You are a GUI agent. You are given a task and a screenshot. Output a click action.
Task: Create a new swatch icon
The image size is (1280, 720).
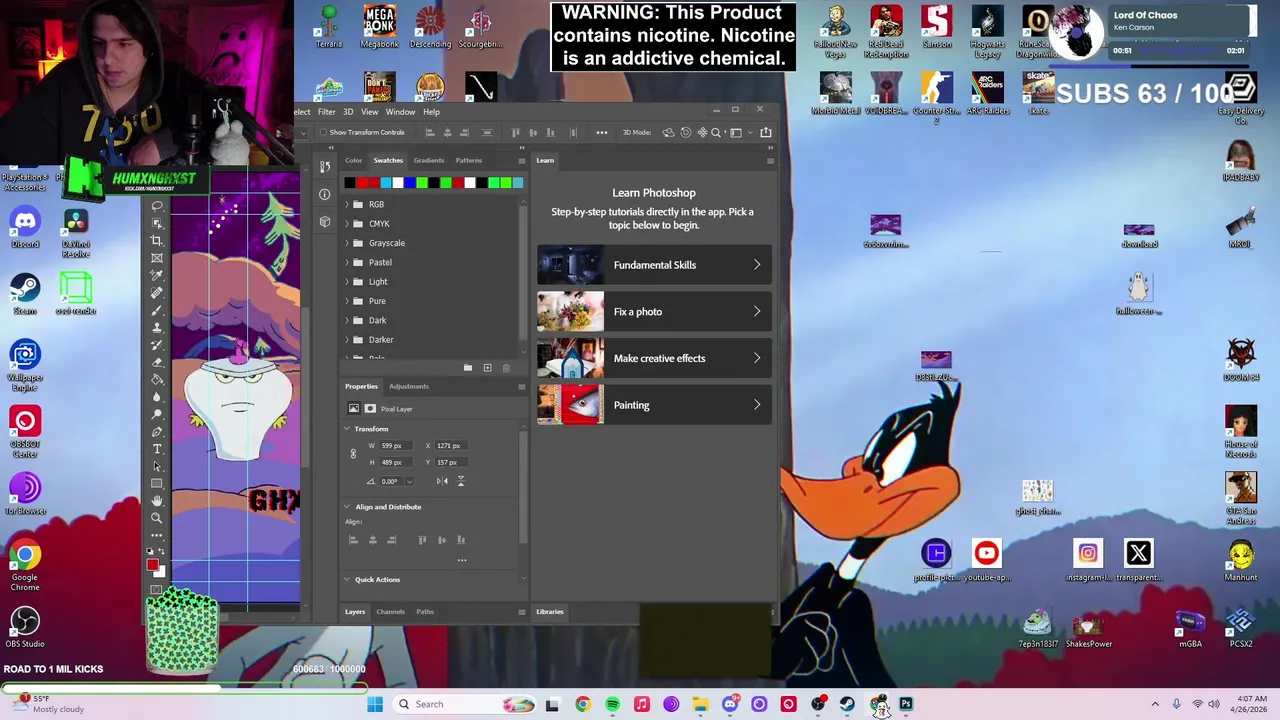[x=487, y=368]
